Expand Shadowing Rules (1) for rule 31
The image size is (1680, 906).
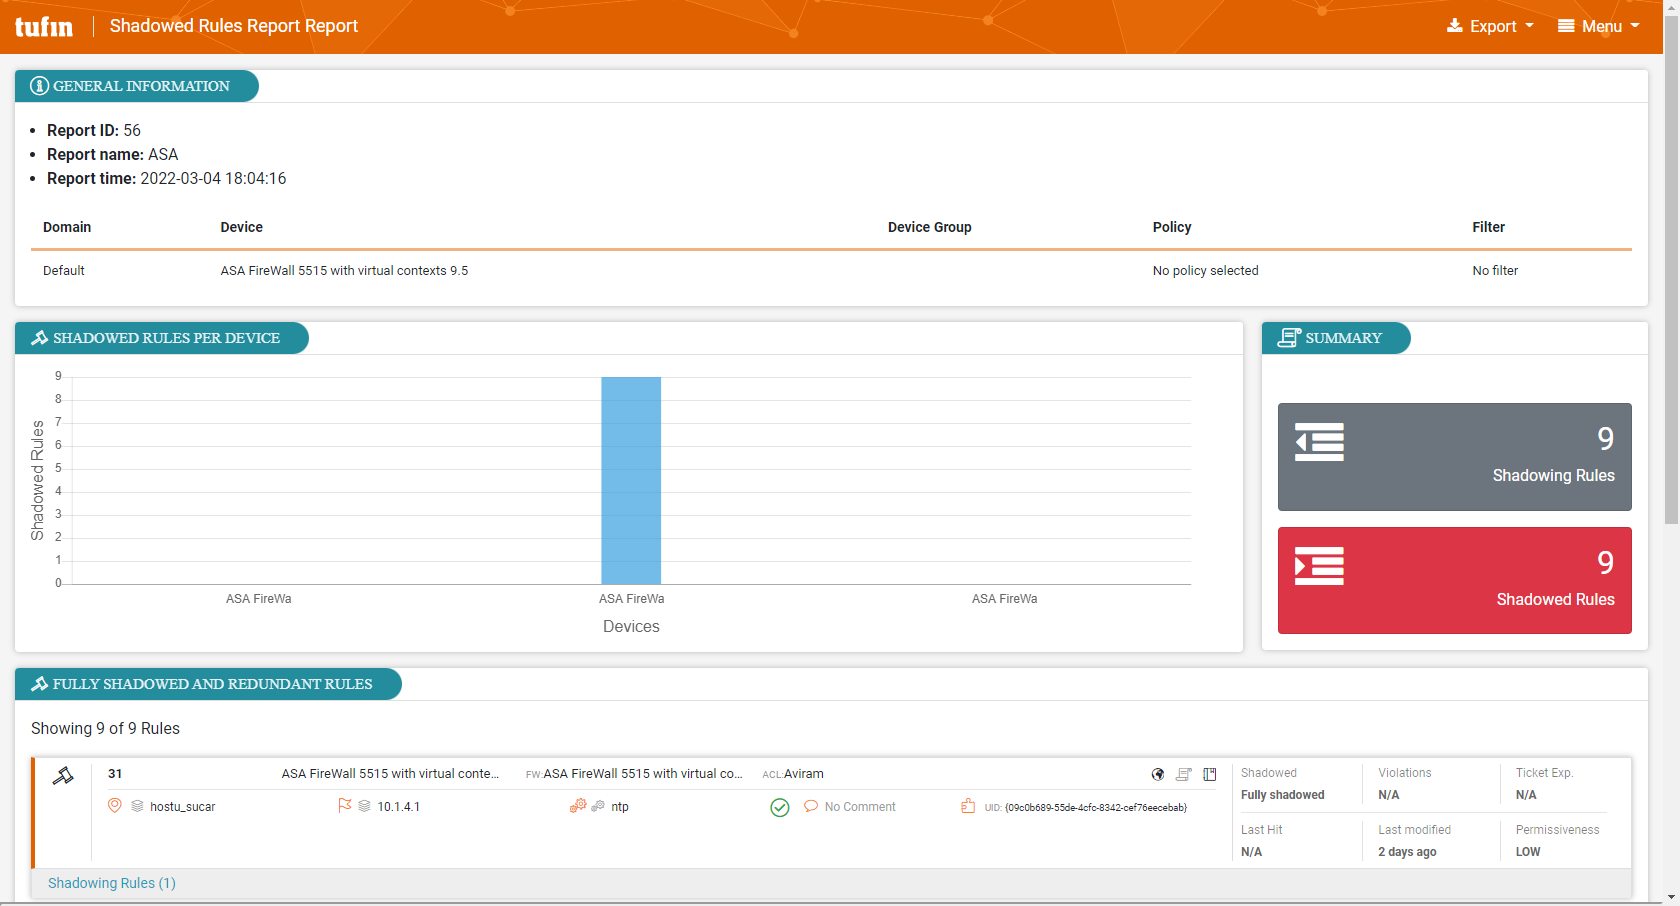(112, 883)
